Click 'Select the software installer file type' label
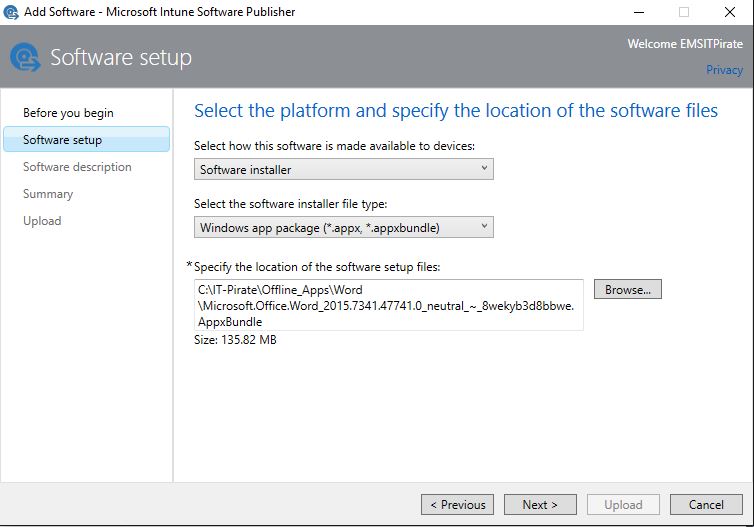Screen dimensions: 754x527 [x=290, y=204]
